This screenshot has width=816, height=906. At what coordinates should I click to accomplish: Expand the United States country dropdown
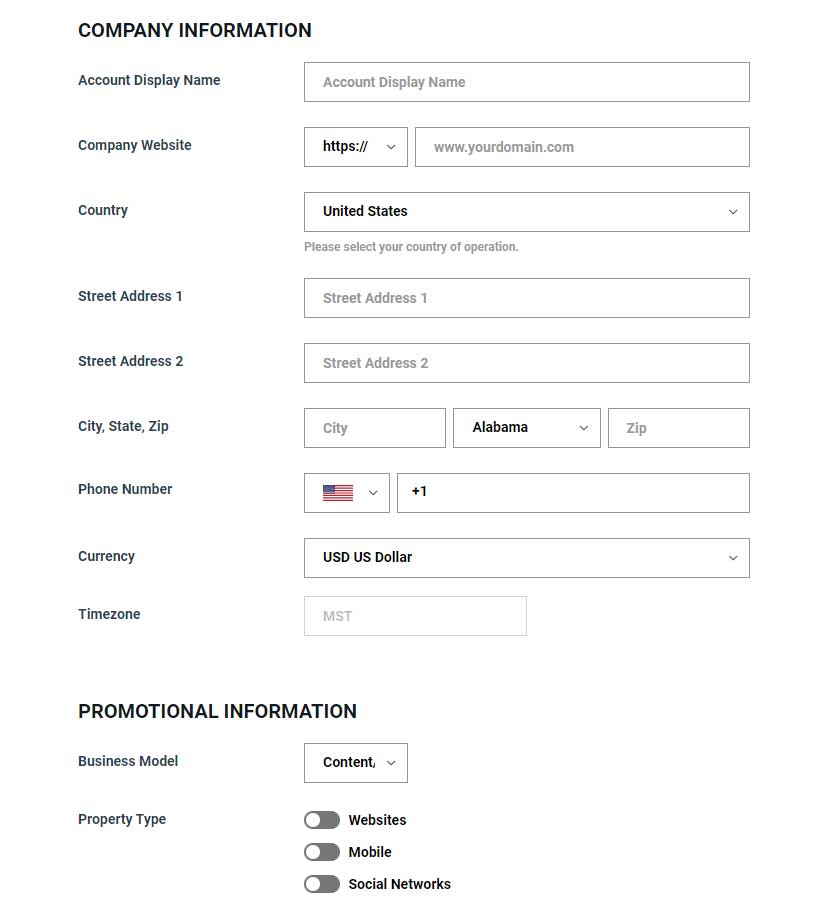click(x=527, y=212)
